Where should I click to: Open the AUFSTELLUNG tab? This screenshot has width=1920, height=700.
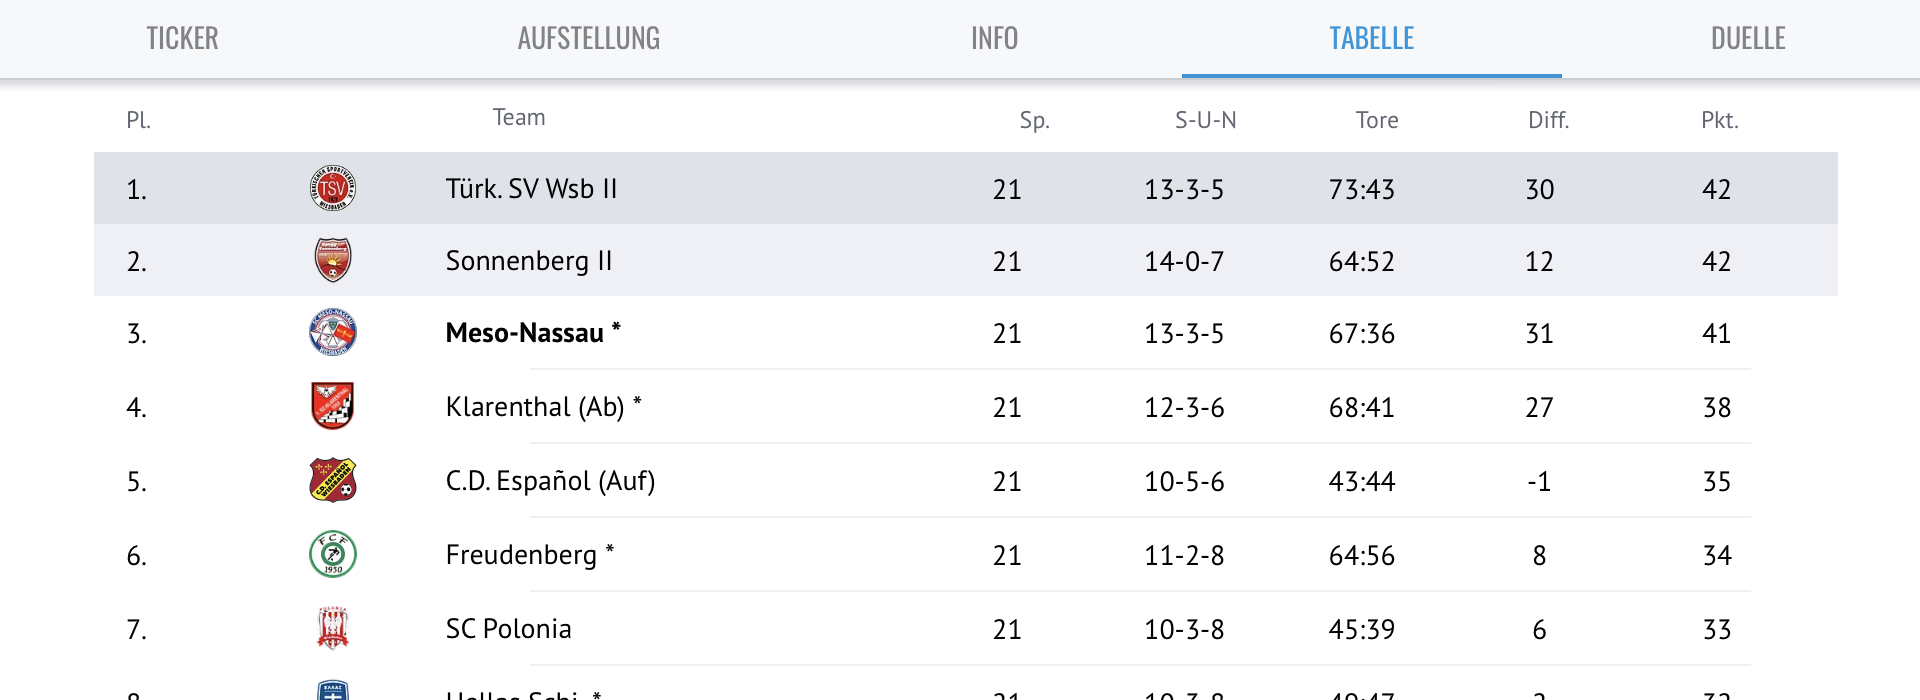coord(588,38)
